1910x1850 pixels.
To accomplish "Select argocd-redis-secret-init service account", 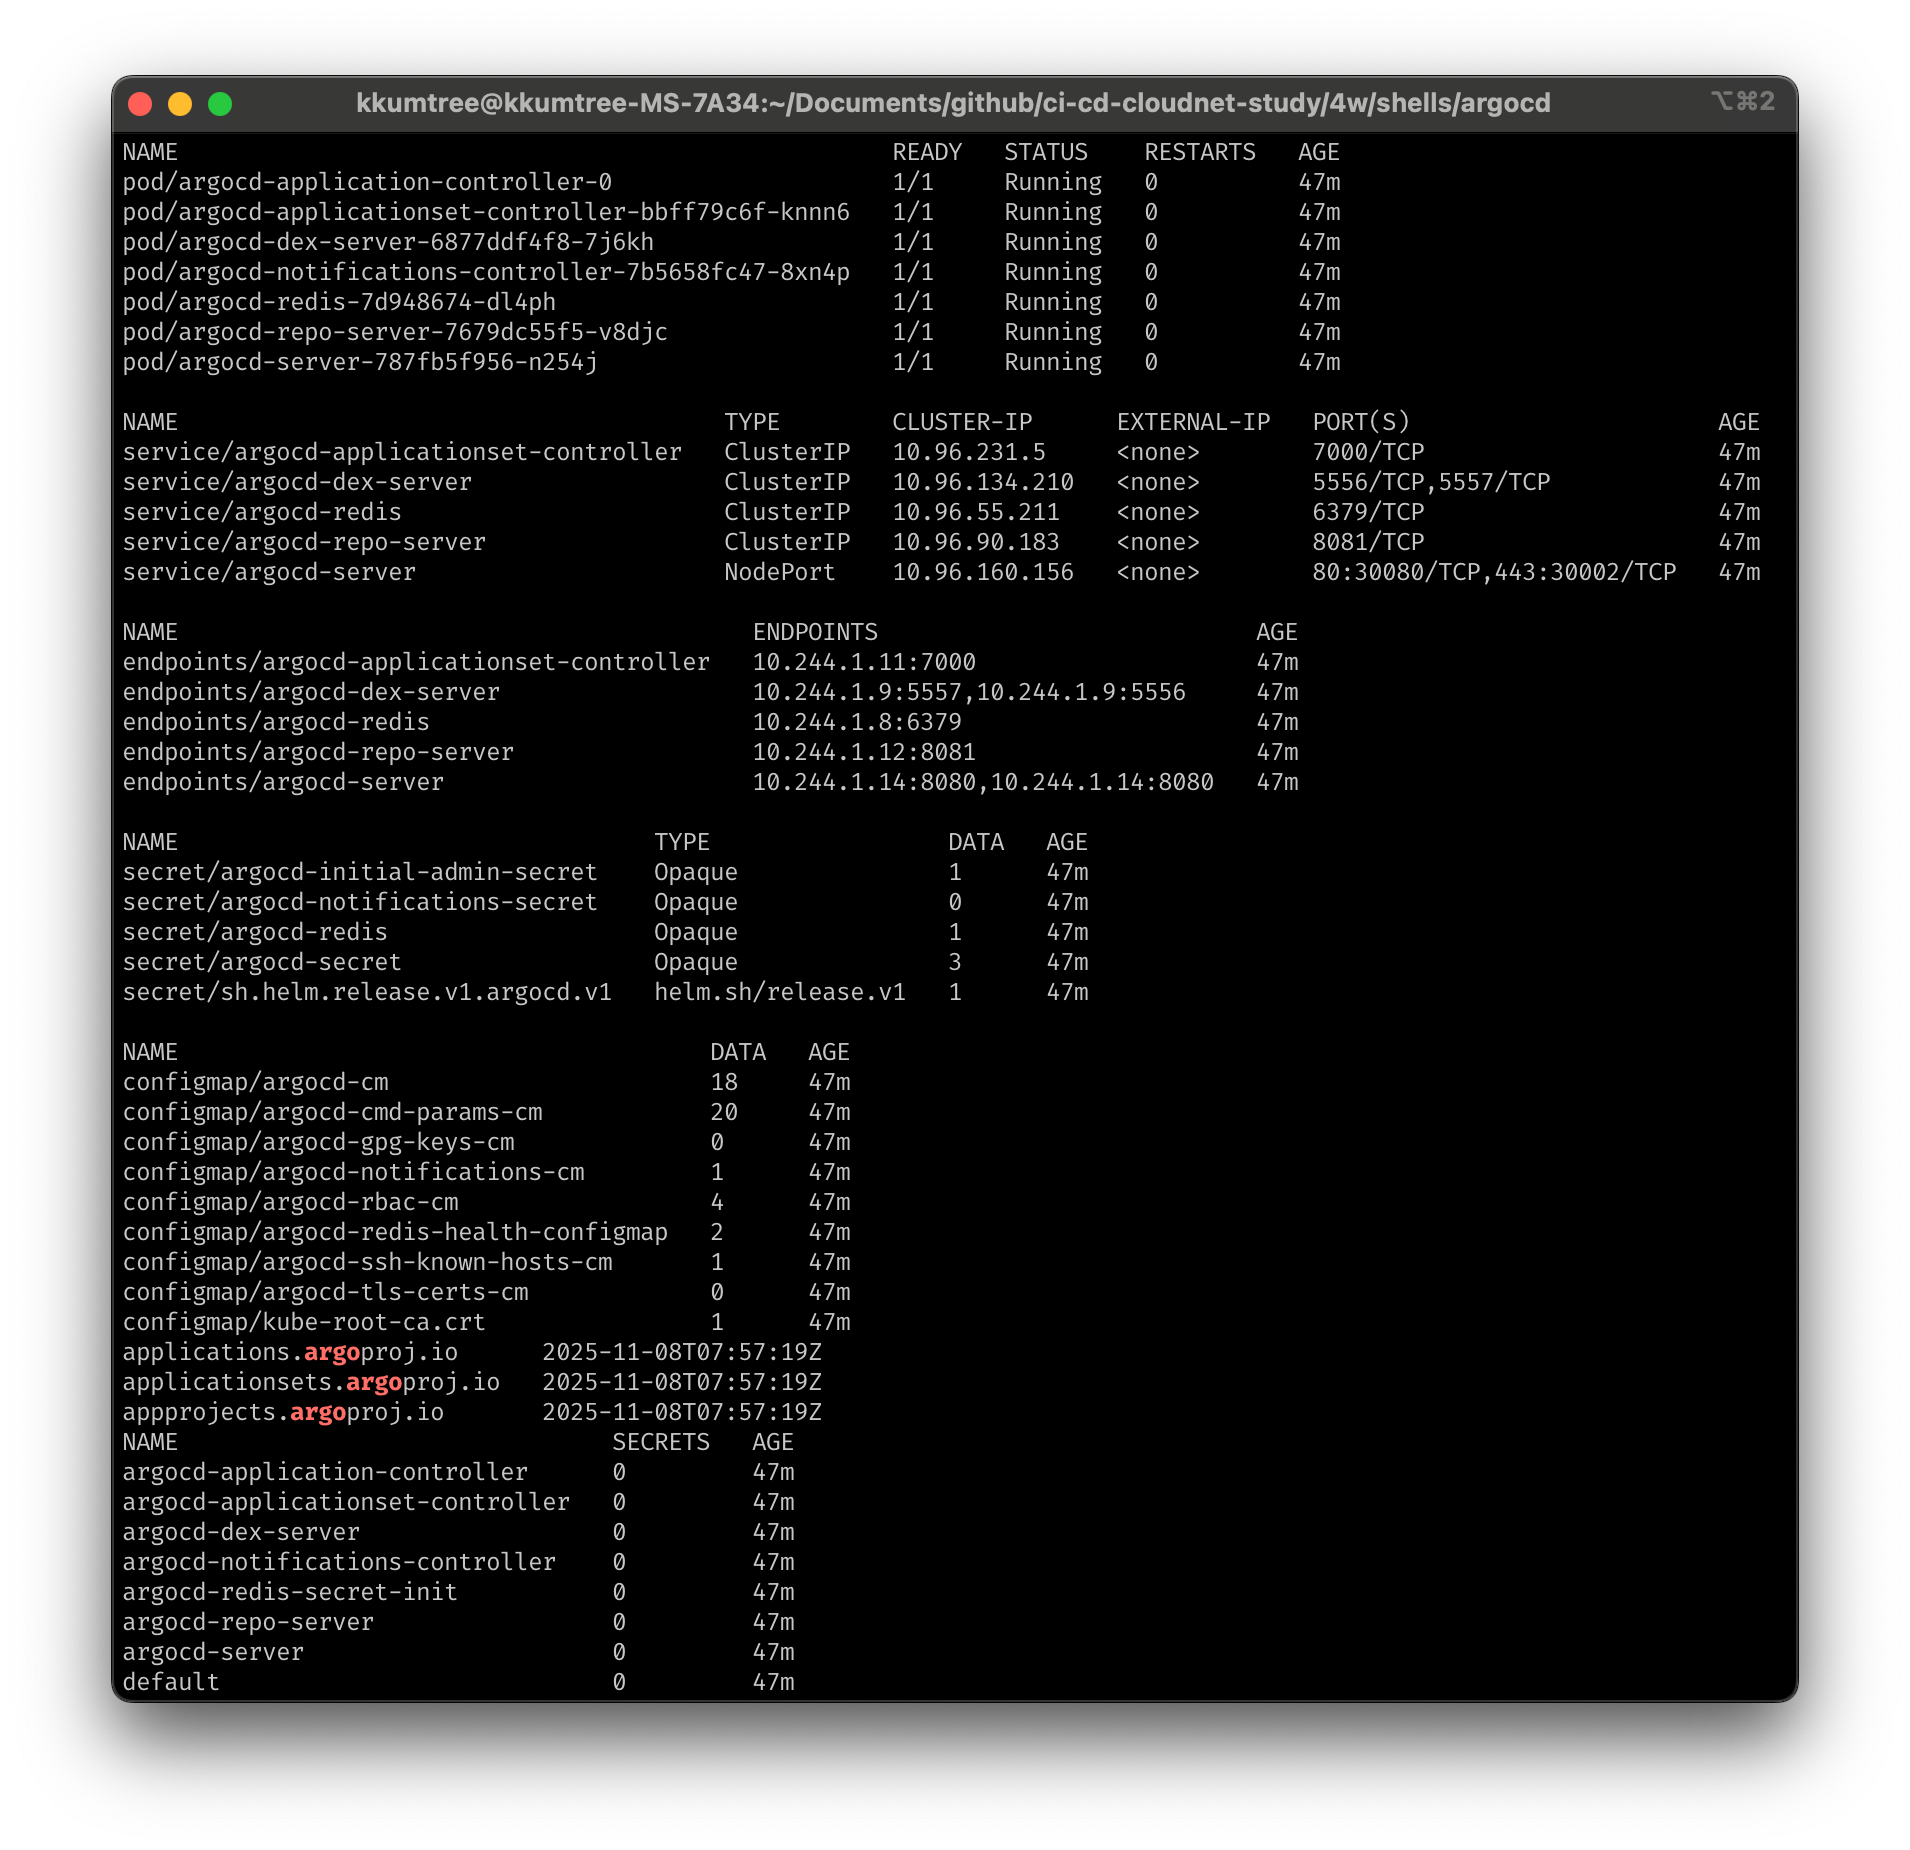I will tap(290, 1593).
